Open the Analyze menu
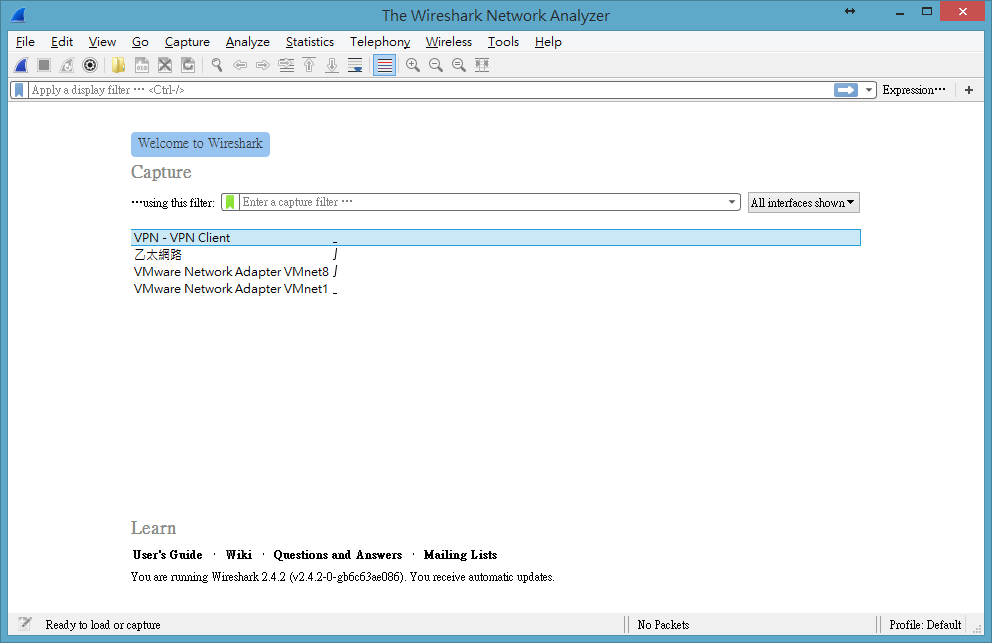This screenshot has width=992, height=643. click(247, 42)
